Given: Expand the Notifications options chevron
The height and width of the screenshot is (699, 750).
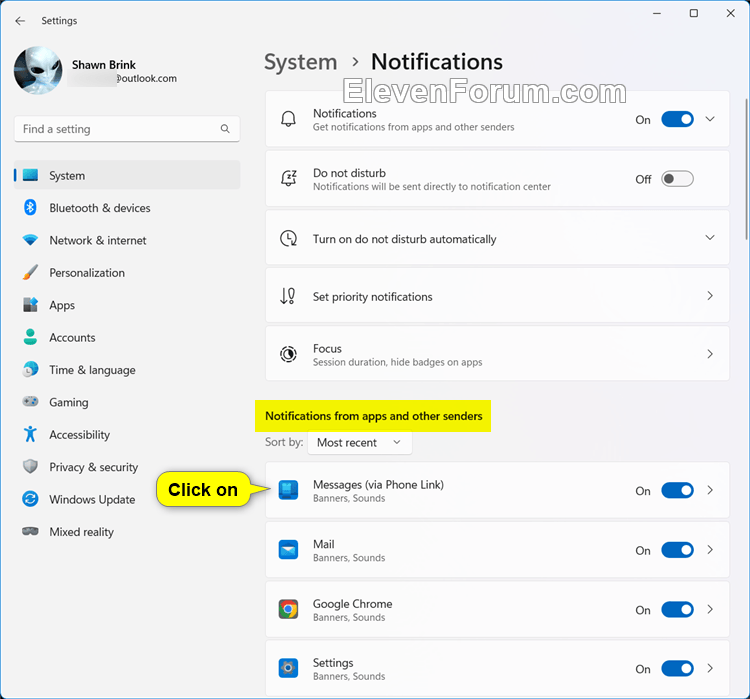Looking at the screenshot, I should (x=710, y=119).
